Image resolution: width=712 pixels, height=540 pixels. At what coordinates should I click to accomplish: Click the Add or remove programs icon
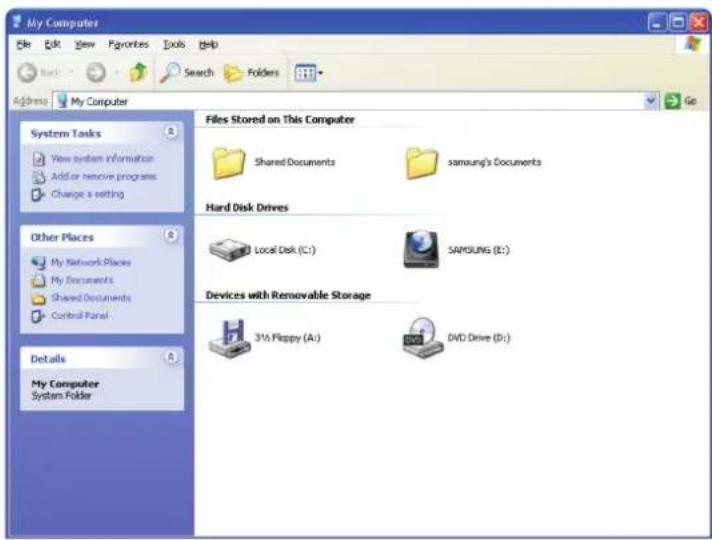click(39, 177)
